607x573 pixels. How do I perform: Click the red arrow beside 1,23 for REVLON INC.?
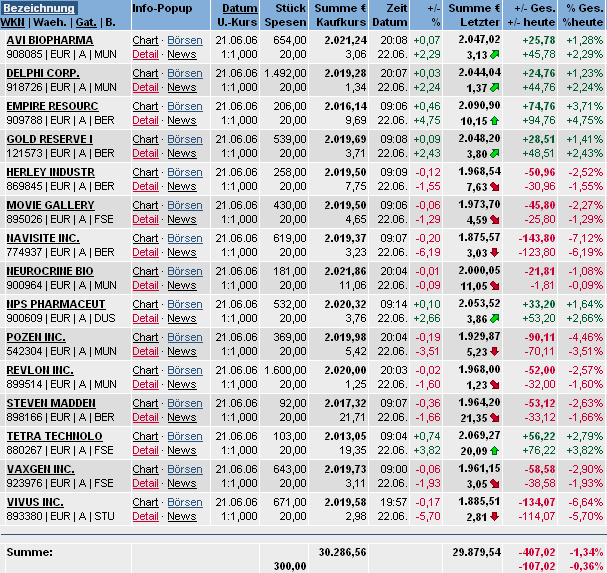[x=494, y=385]
